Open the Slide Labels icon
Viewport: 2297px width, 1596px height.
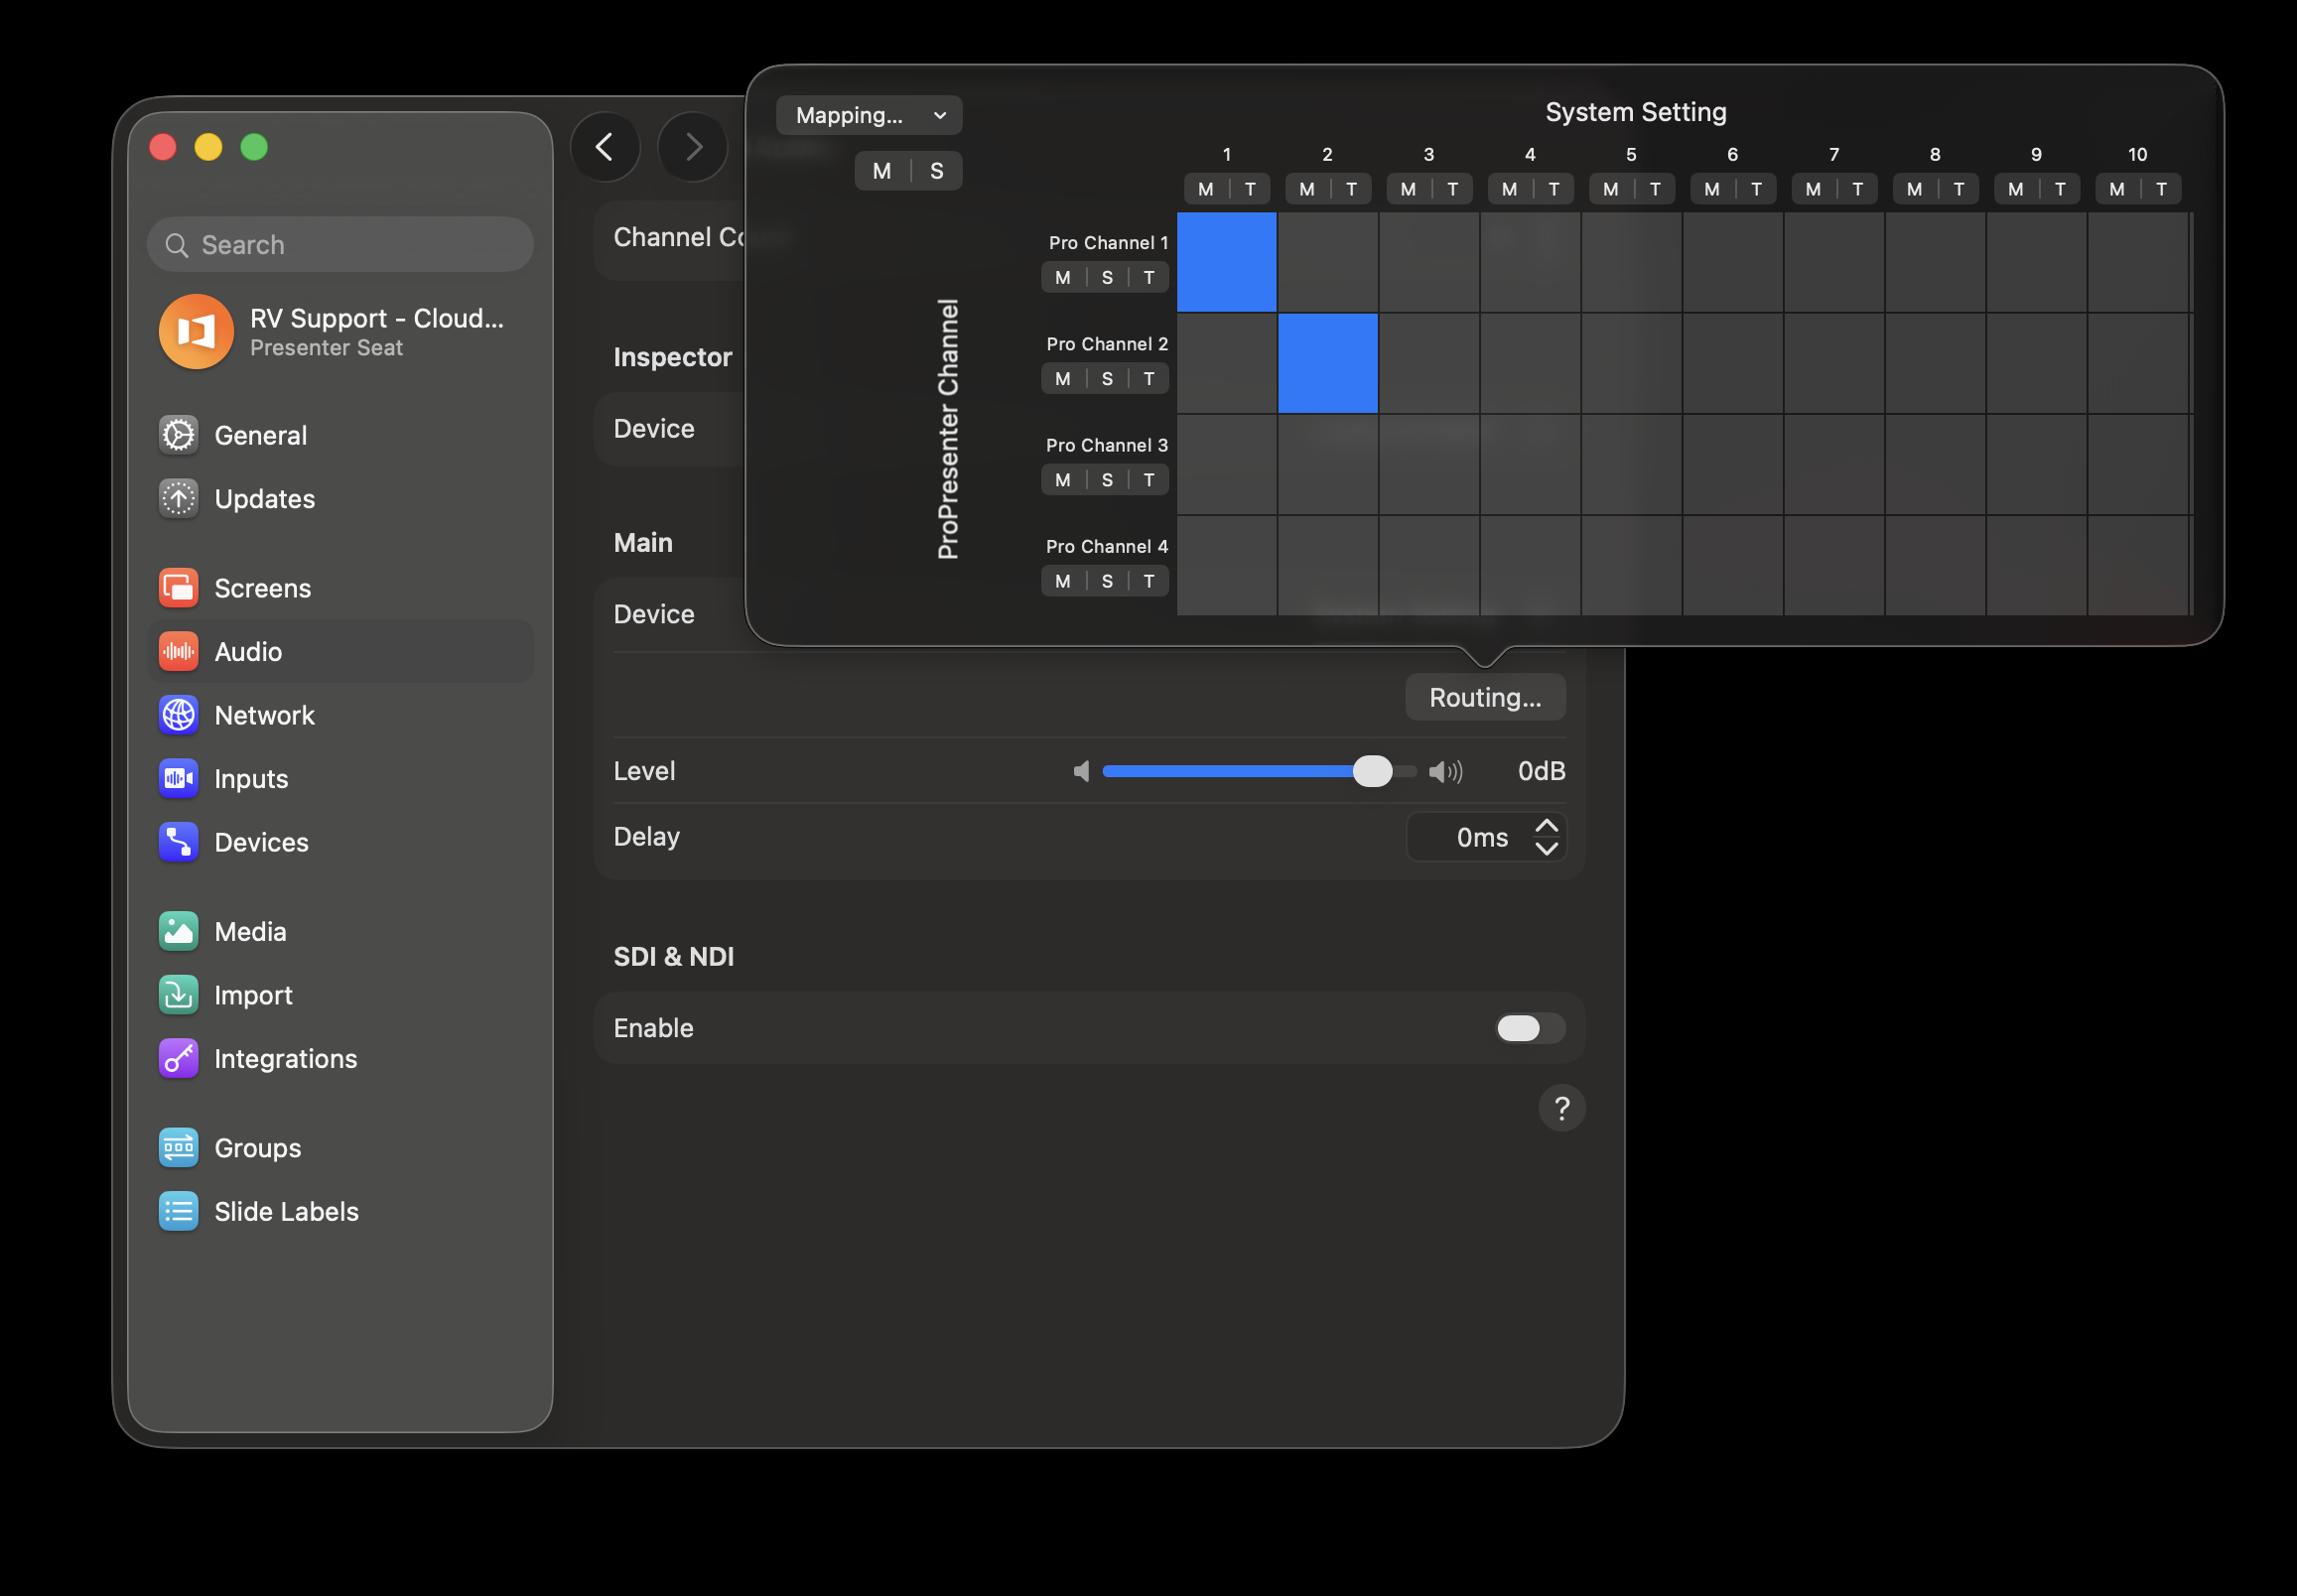click(x=179, y=1211)
